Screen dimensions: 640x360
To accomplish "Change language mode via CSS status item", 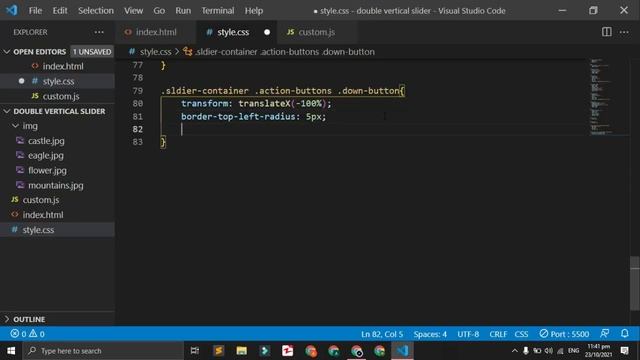I will pos(521,334).
